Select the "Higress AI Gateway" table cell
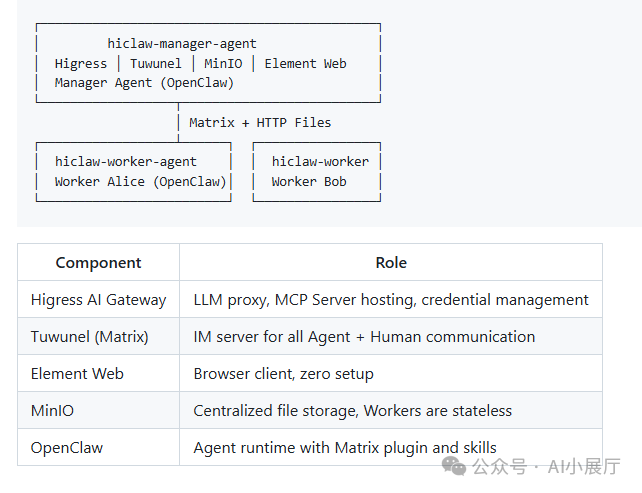 98,300
